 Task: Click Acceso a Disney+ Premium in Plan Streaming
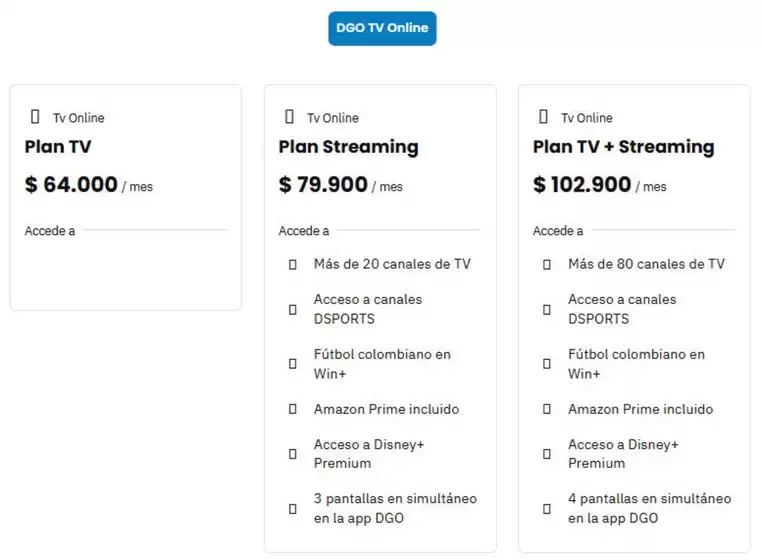[x=369, y=454]
